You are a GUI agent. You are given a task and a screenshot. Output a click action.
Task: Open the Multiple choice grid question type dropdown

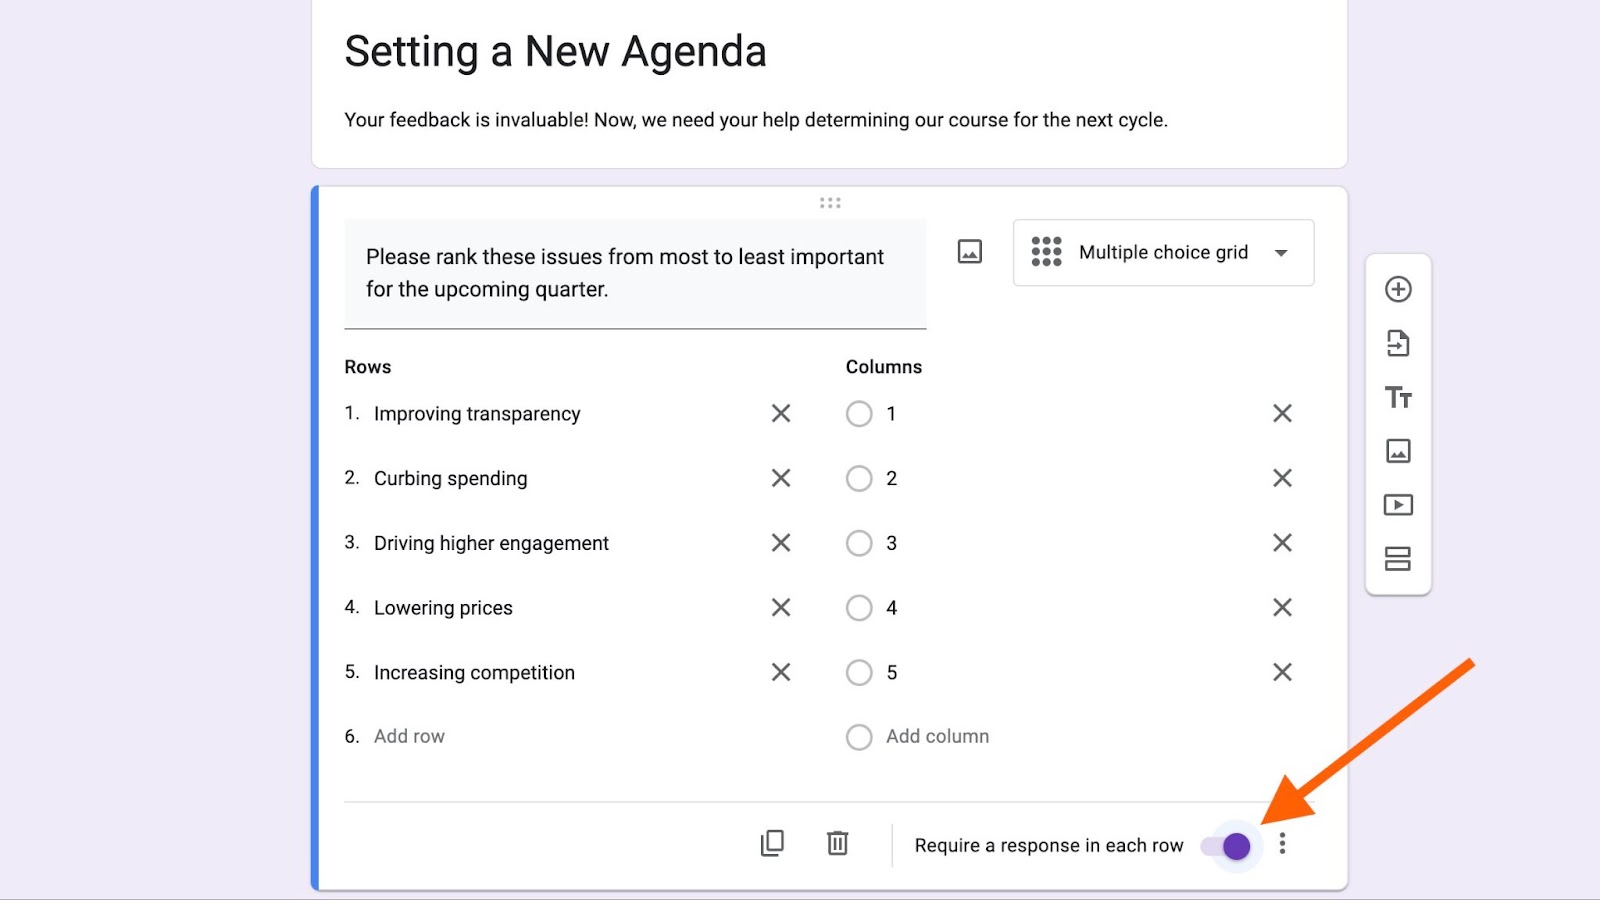[x=1280, y=252]
